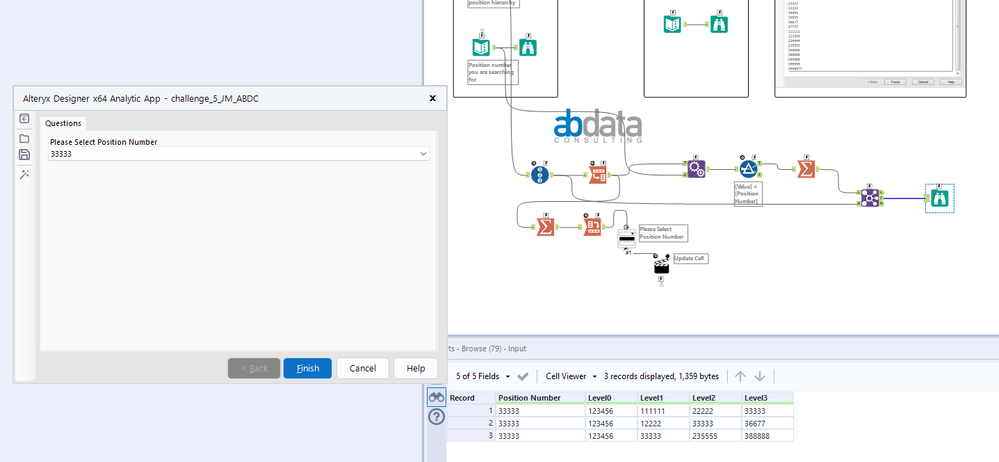Open the Position Number dropdown showing 33333
Viewport: 999px width, 462px height.
click(239, 154)
